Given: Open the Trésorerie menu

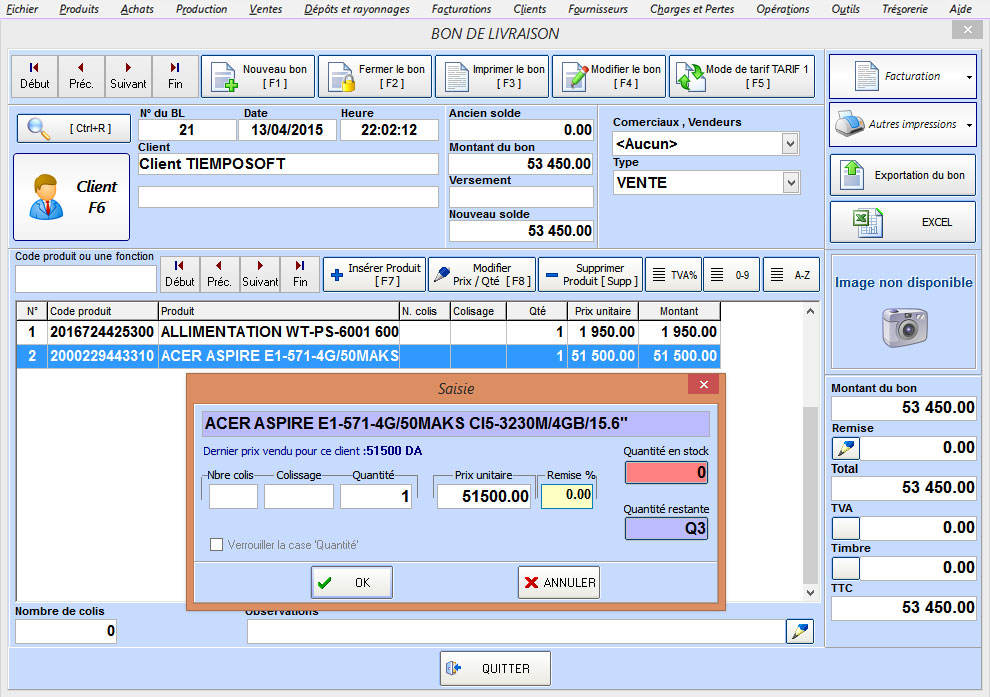Looking at the screenshot, I should tap(905, 9).
